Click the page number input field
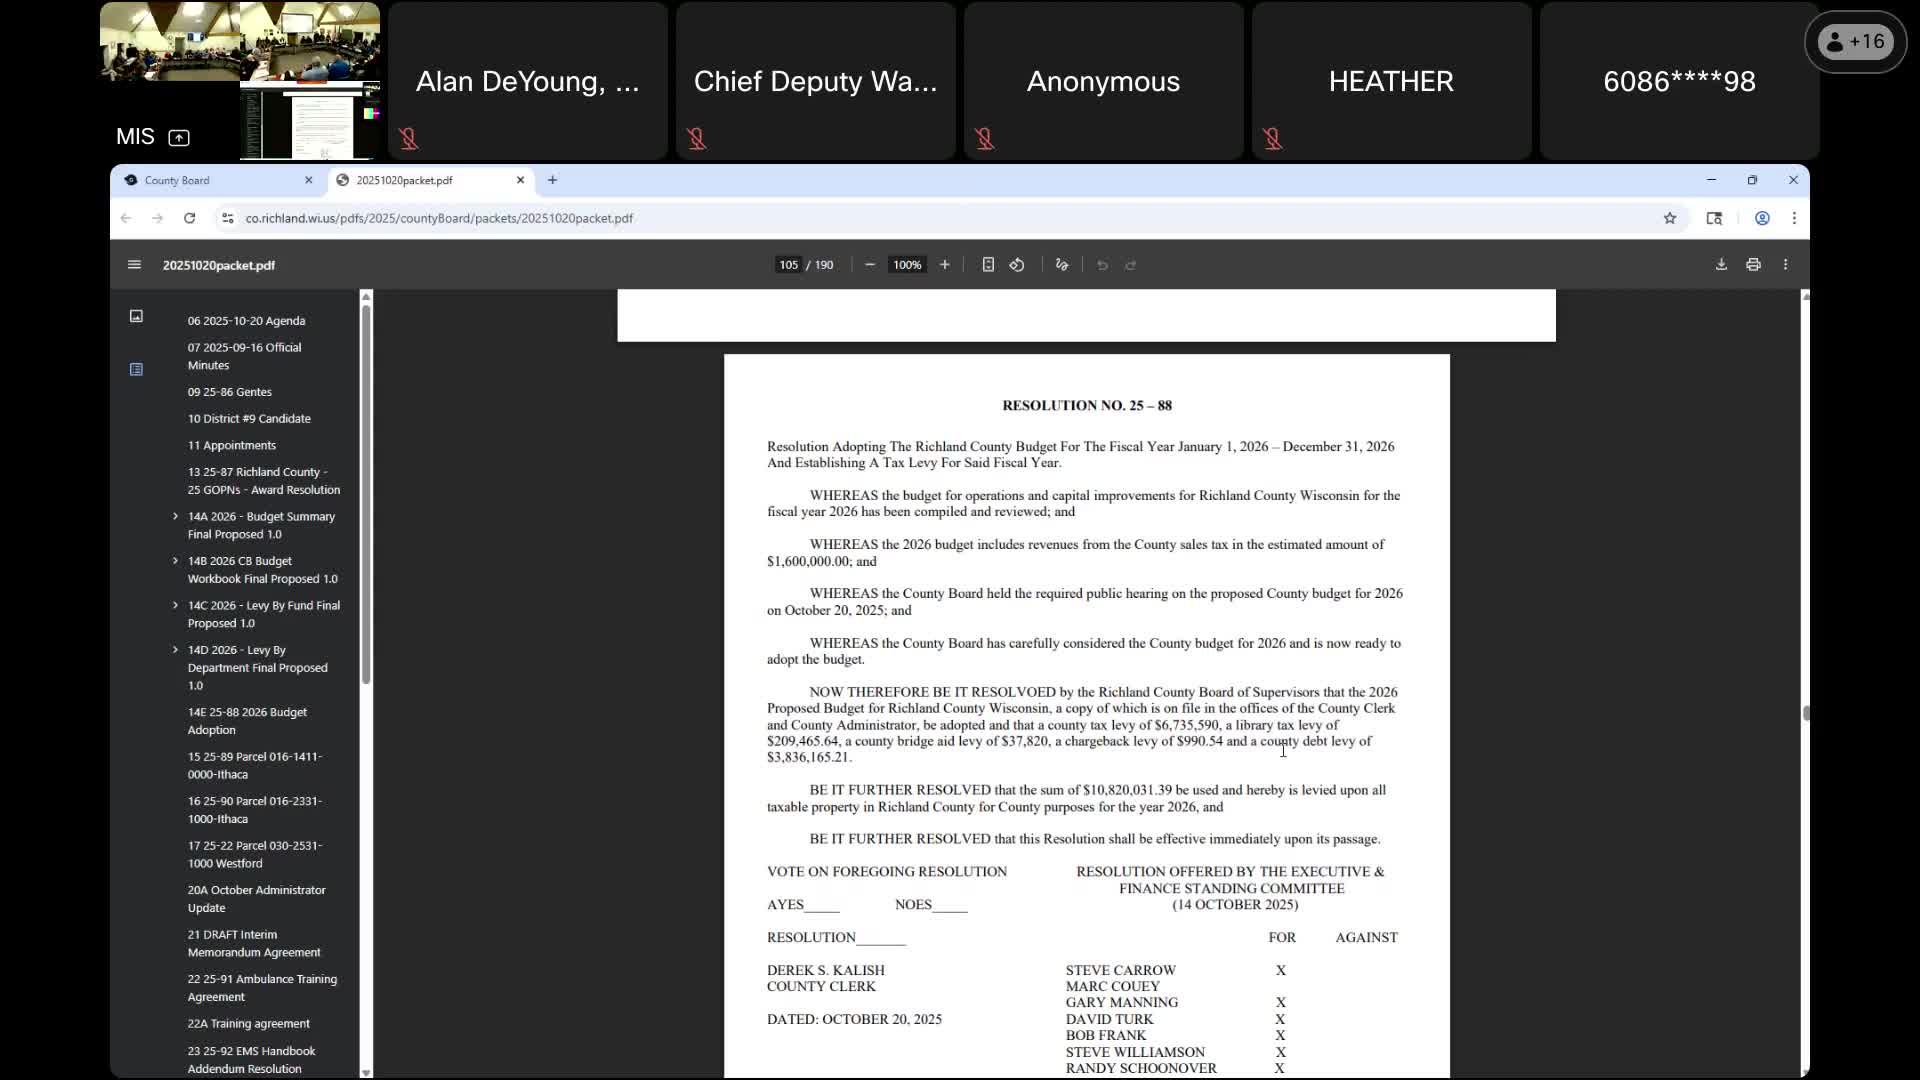Viewport: 1920px width, 1080px height. tap(788, 265)
